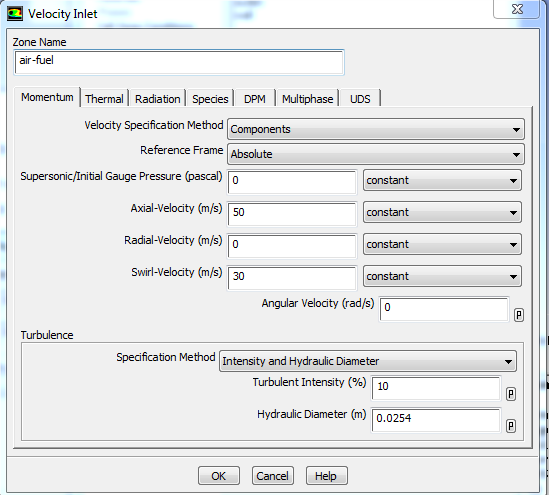Open the Radiation tab
This screenshot has width=549, height=495.
click(158, 99)
